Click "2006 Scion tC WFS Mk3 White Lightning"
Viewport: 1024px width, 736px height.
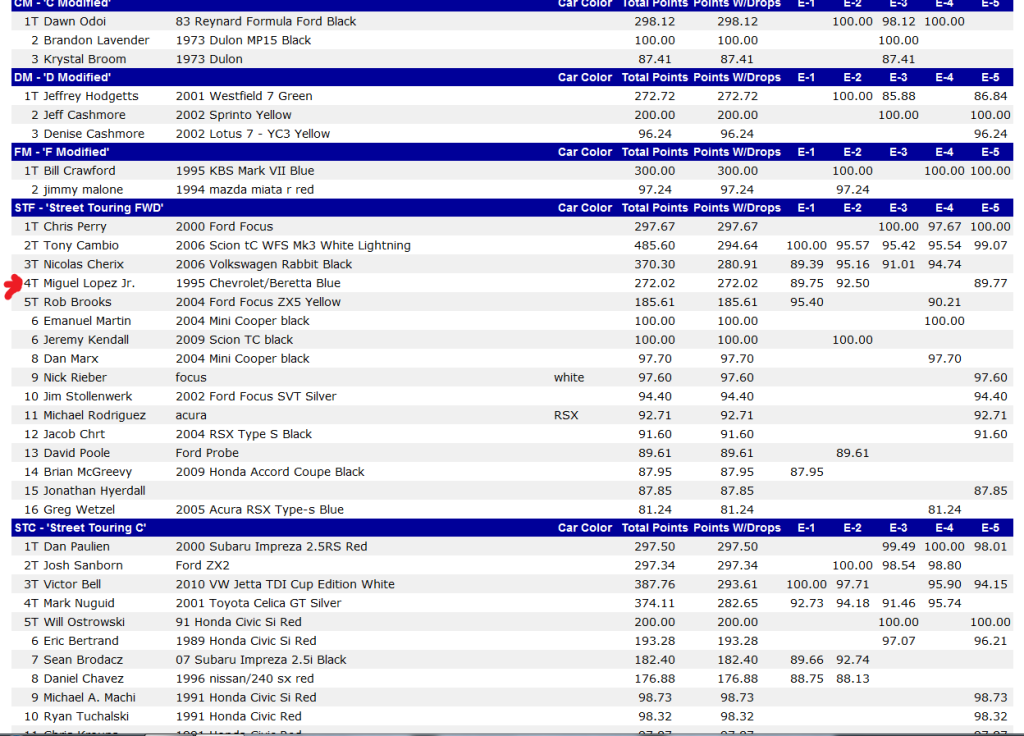click(x=293, y=246)
